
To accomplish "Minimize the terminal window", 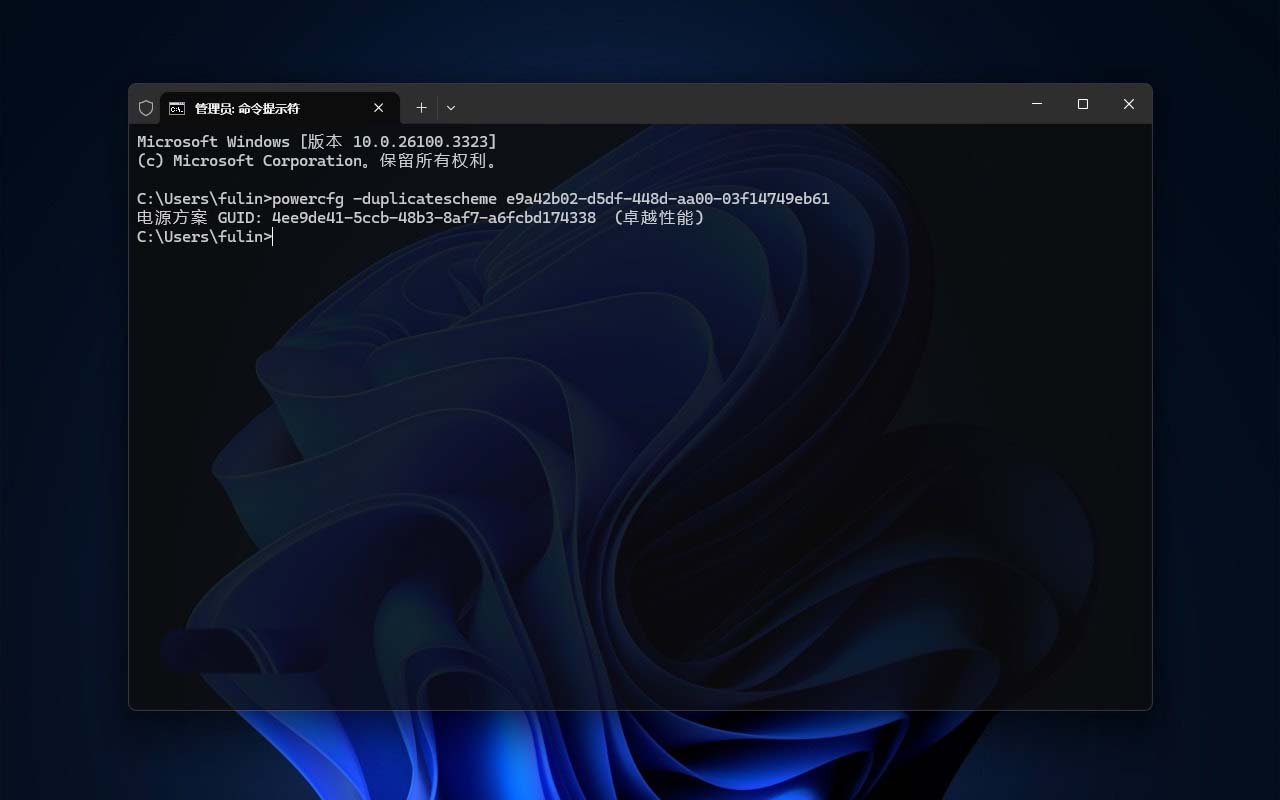I will 1037,104.
